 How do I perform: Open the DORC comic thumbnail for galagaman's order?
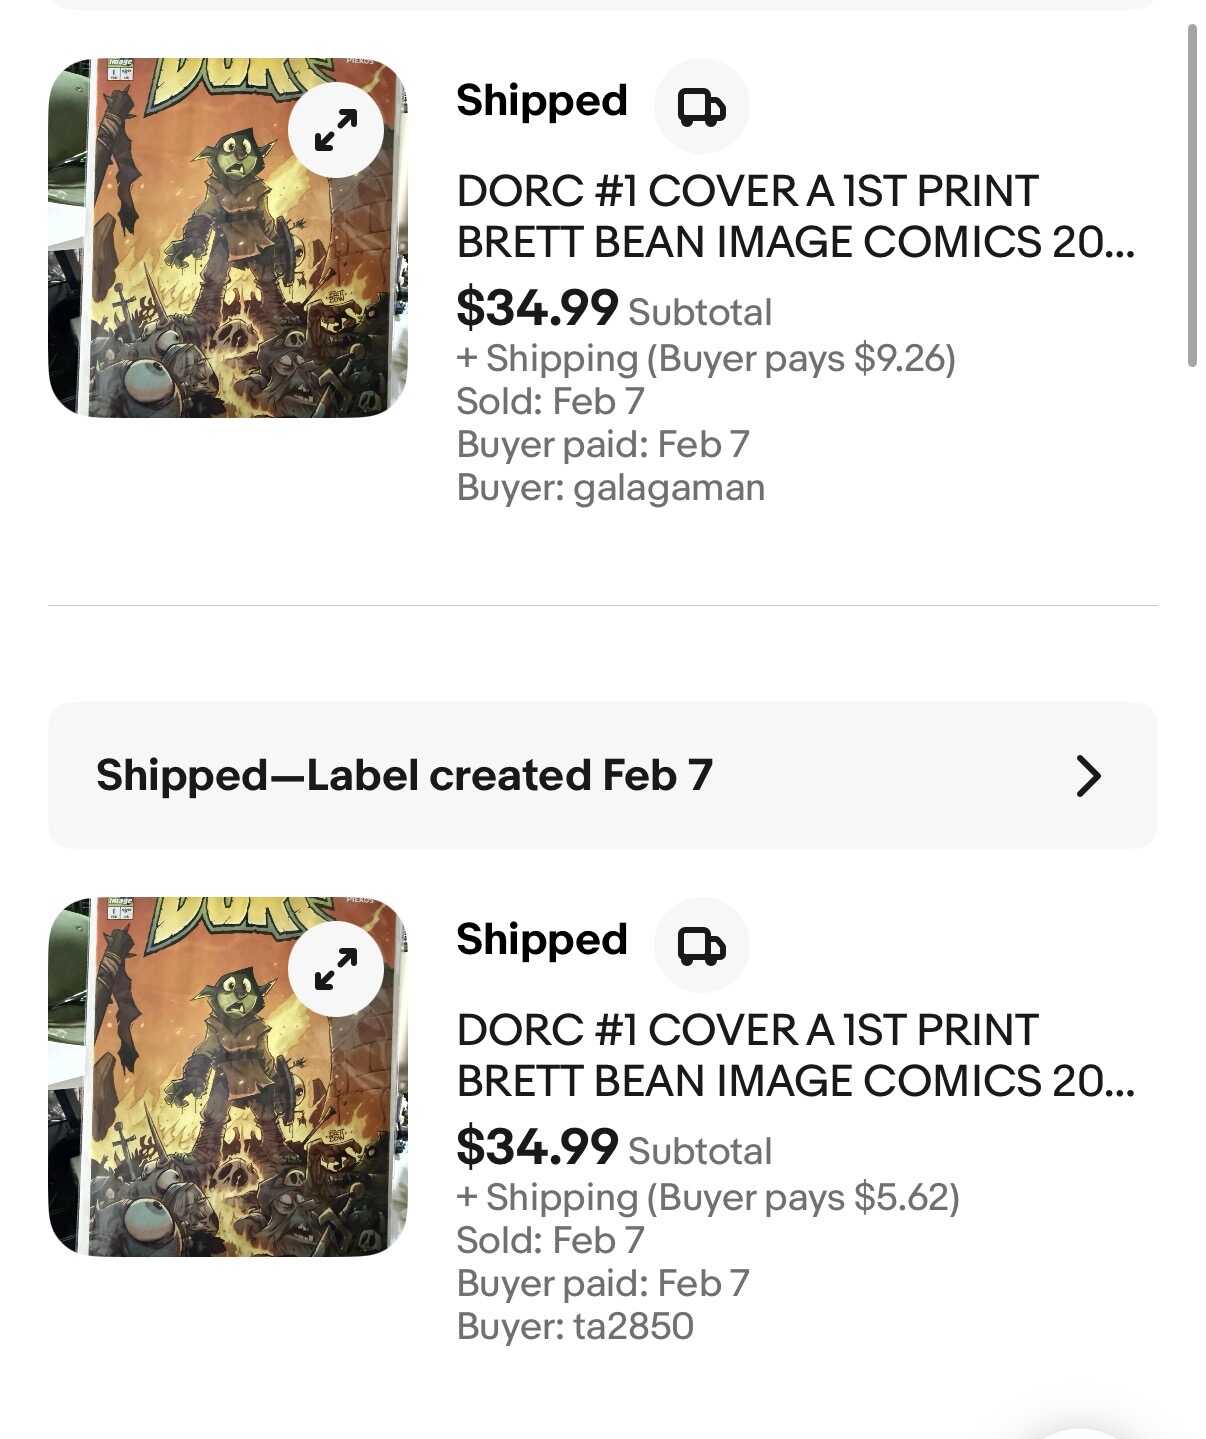200,280
